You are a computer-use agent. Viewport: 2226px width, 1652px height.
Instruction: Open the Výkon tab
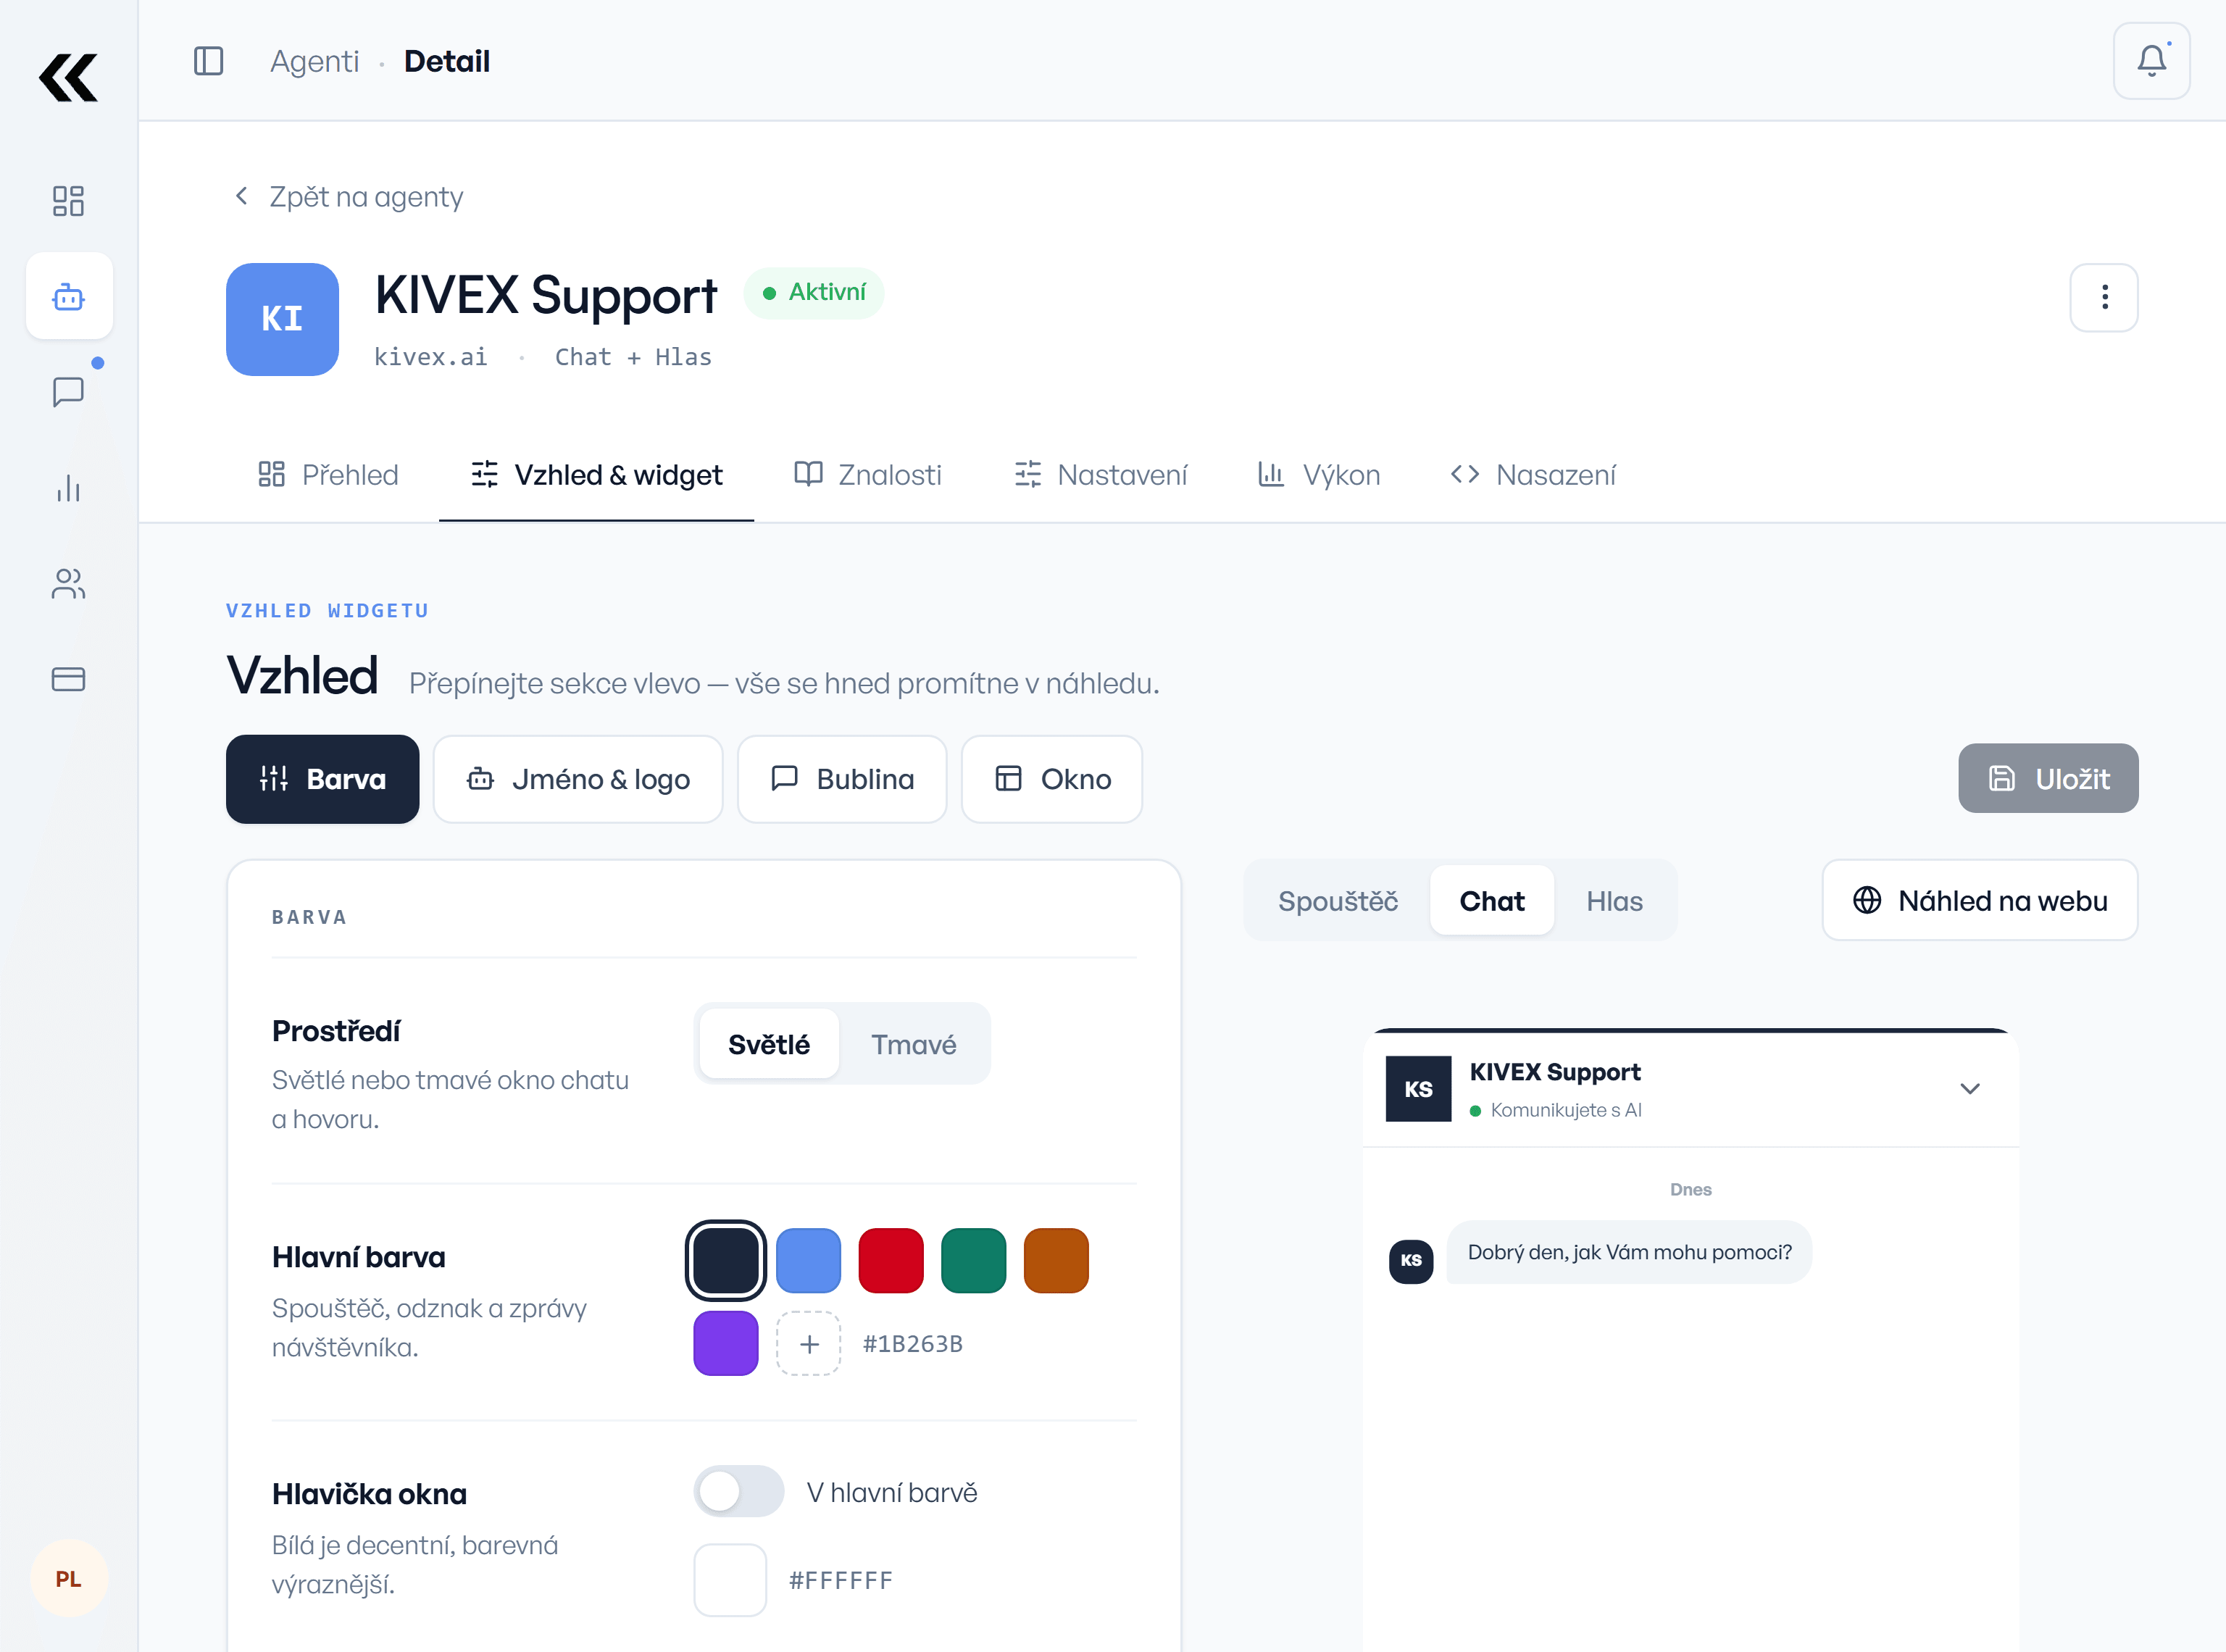coord(1318,474)
